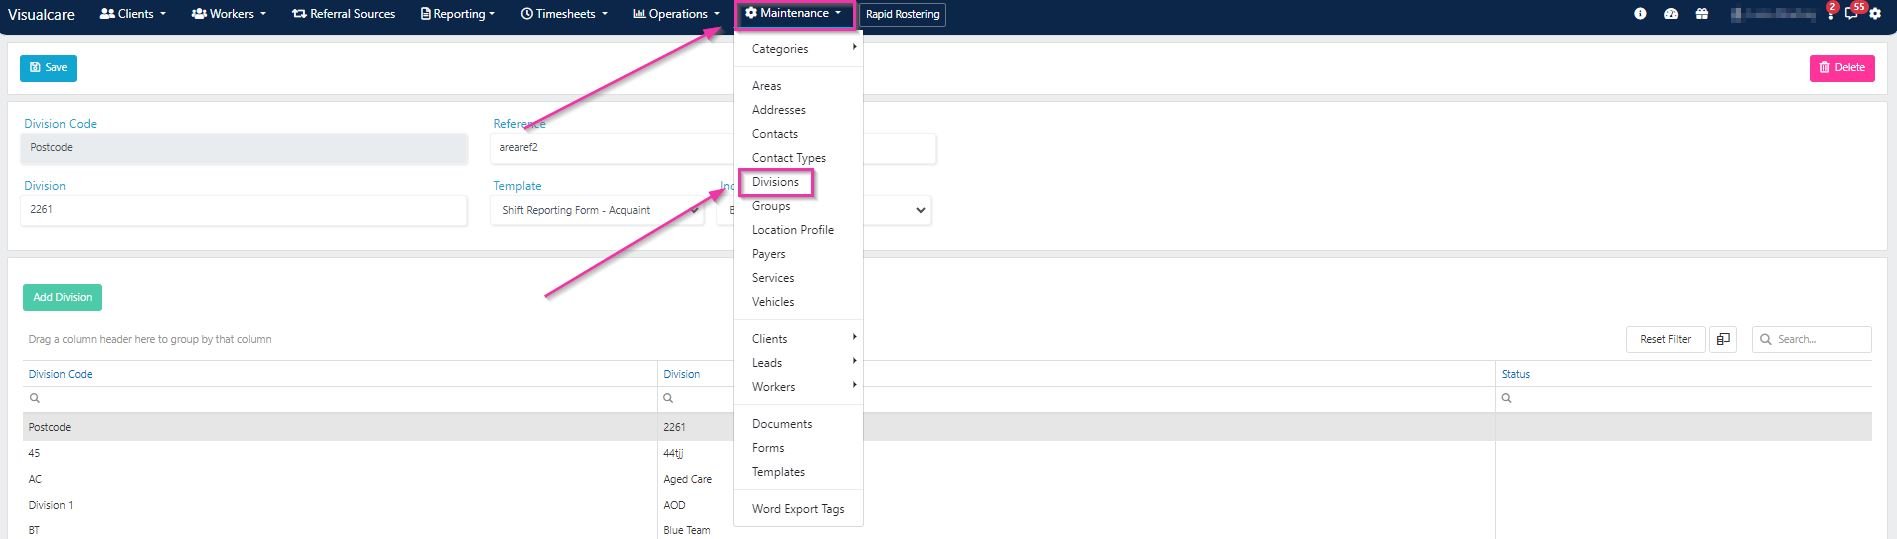The image size is (1897, 539).
Task: Select Contact Types menu item
Action: click(789, 158)
